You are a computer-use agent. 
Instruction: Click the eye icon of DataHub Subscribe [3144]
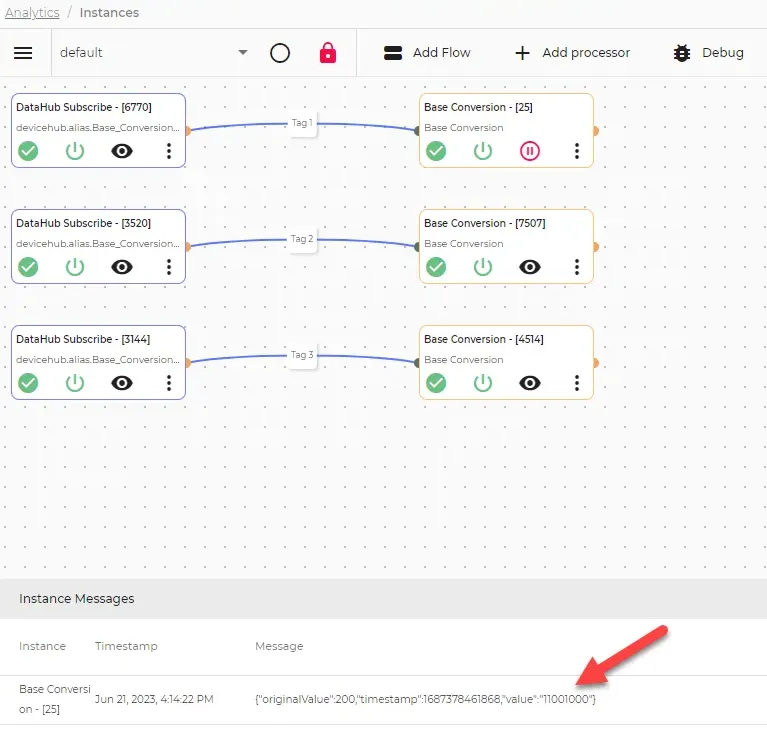[122, 383]
